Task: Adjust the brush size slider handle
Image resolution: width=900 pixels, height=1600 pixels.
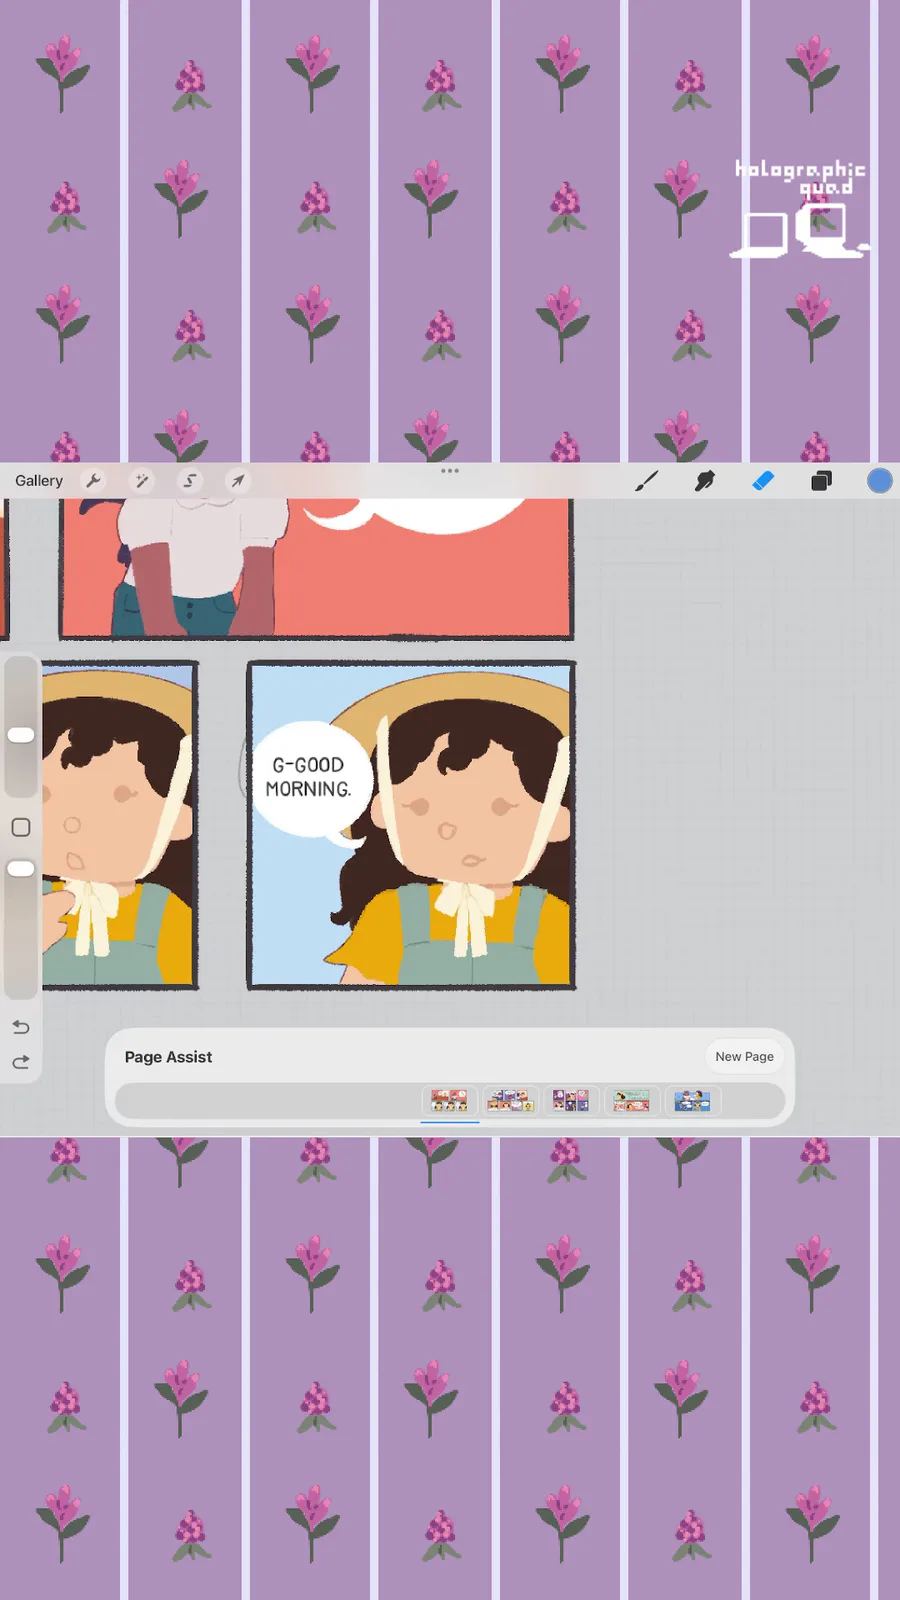Action: (x=21, y=735)
